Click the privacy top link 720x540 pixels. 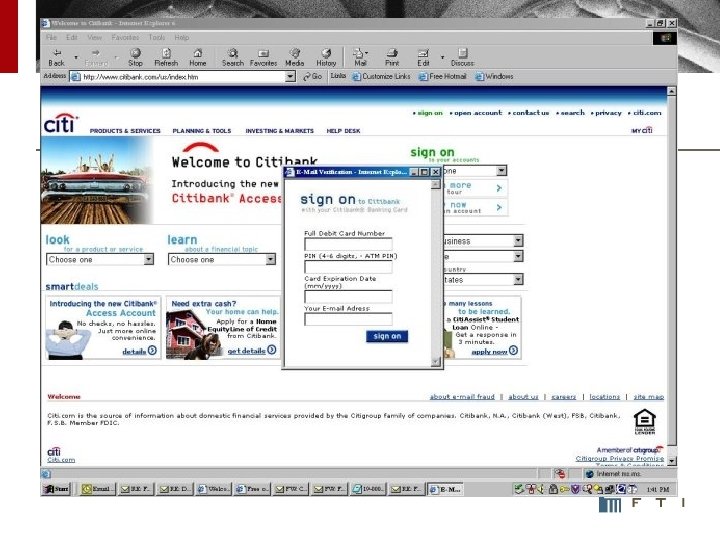coord(608,112)
